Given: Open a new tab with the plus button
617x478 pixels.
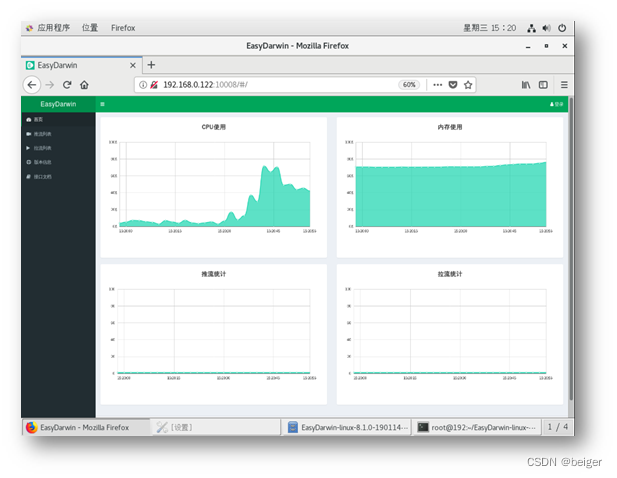Looking at the screenshot, I should 151,65.
